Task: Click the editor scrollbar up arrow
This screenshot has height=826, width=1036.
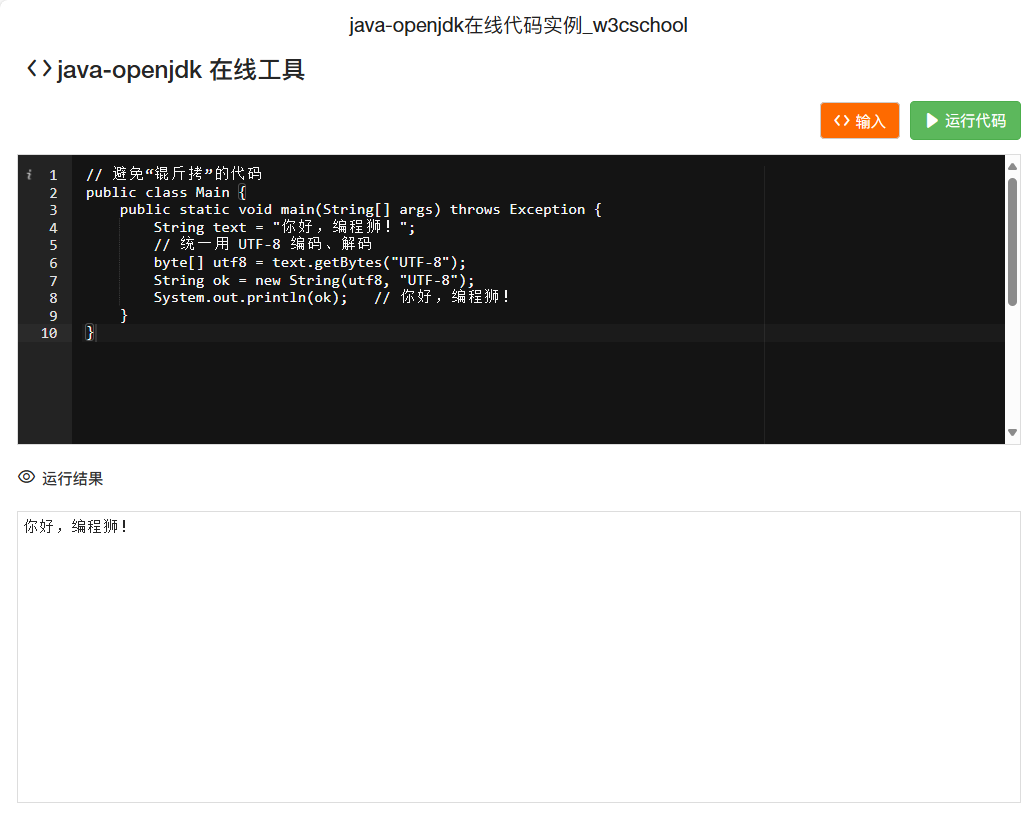Action: tap(1012, 166)
